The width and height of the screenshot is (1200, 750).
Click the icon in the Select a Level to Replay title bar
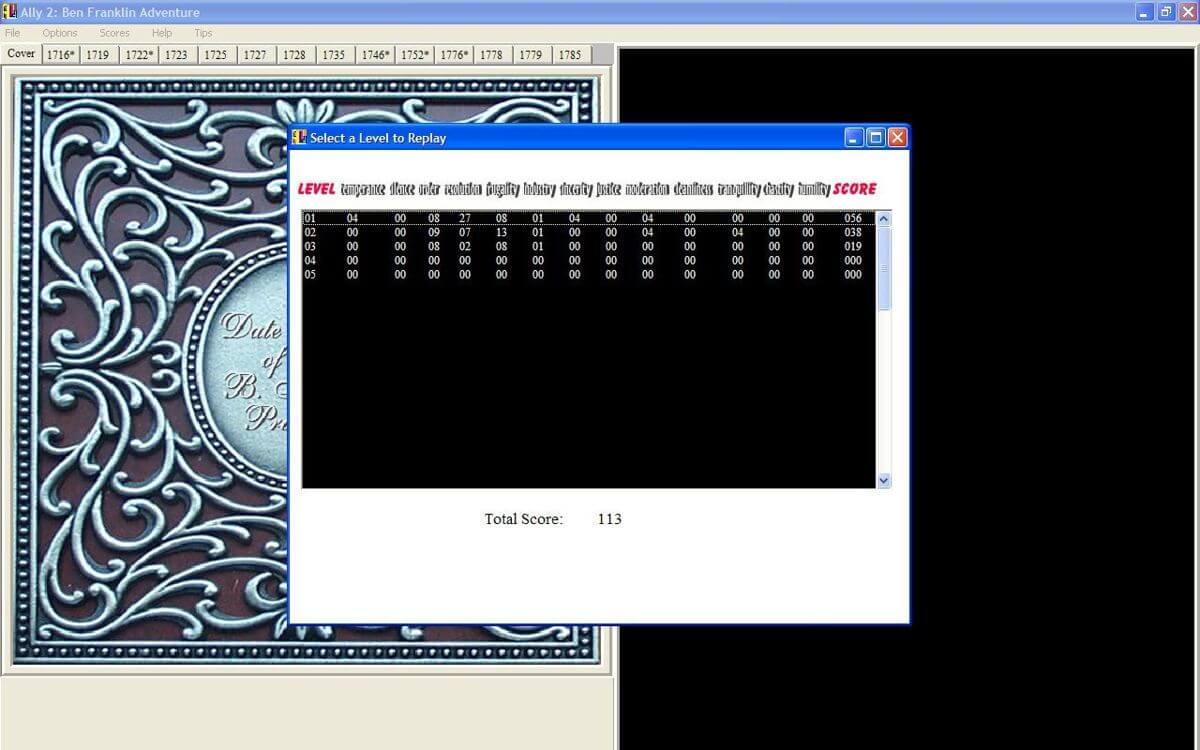coord(299,137)
